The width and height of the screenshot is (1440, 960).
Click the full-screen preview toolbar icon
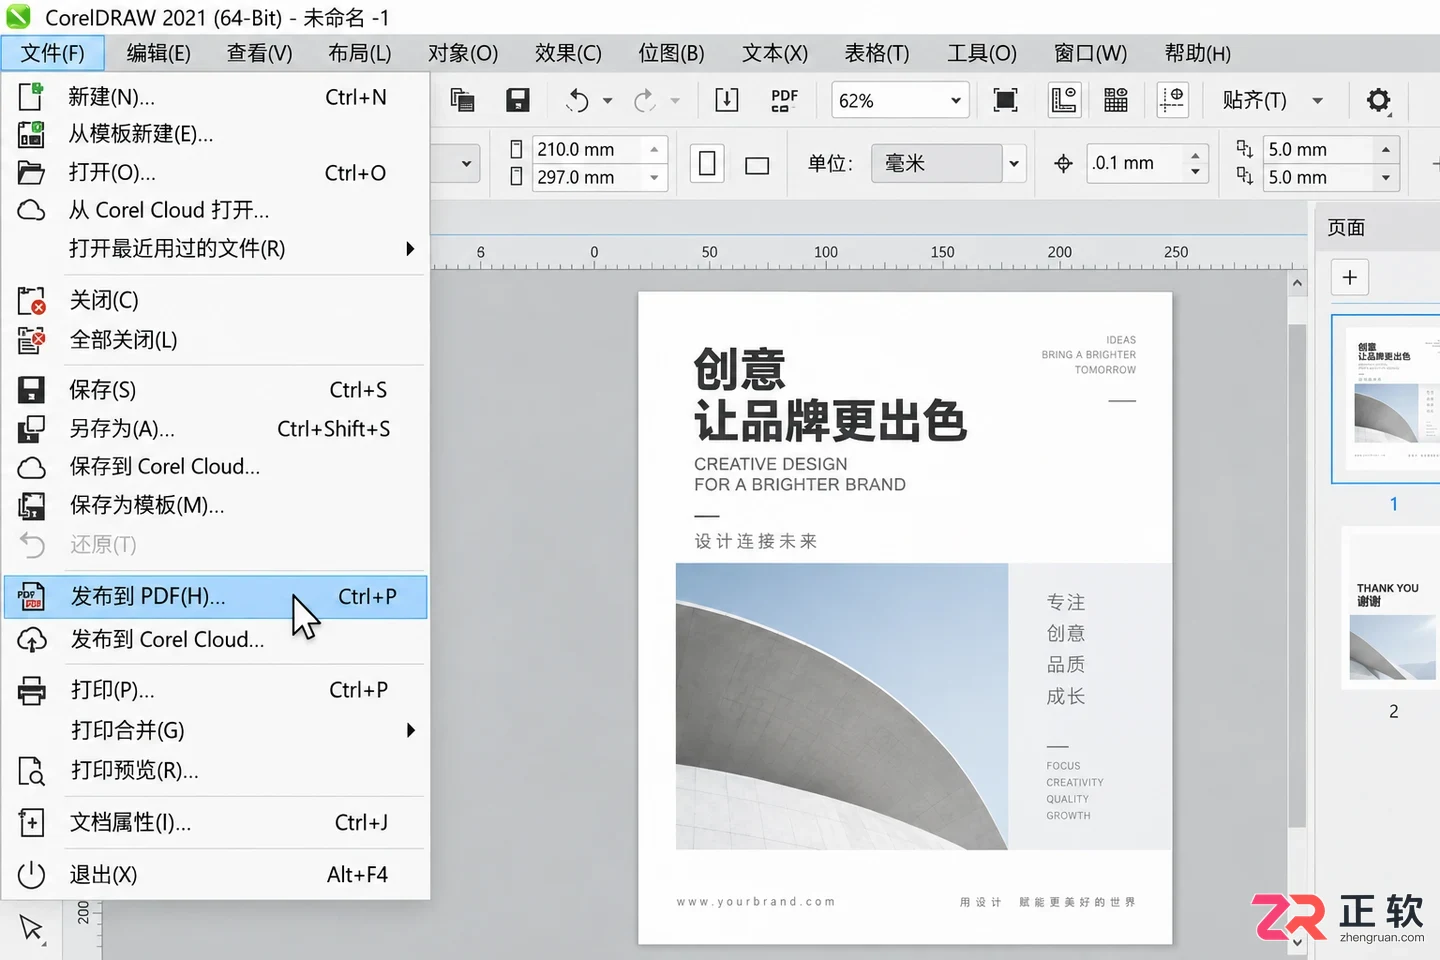(x=1005, y=100)
